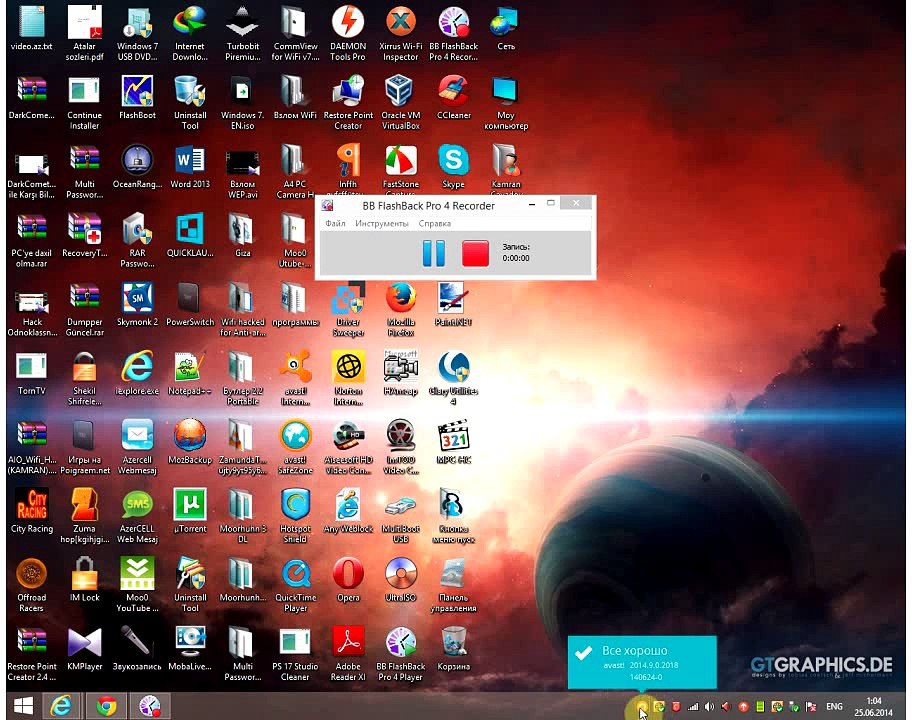Click the avast Все хорошо notification
The image size is (912, 720).
[642, 662]
